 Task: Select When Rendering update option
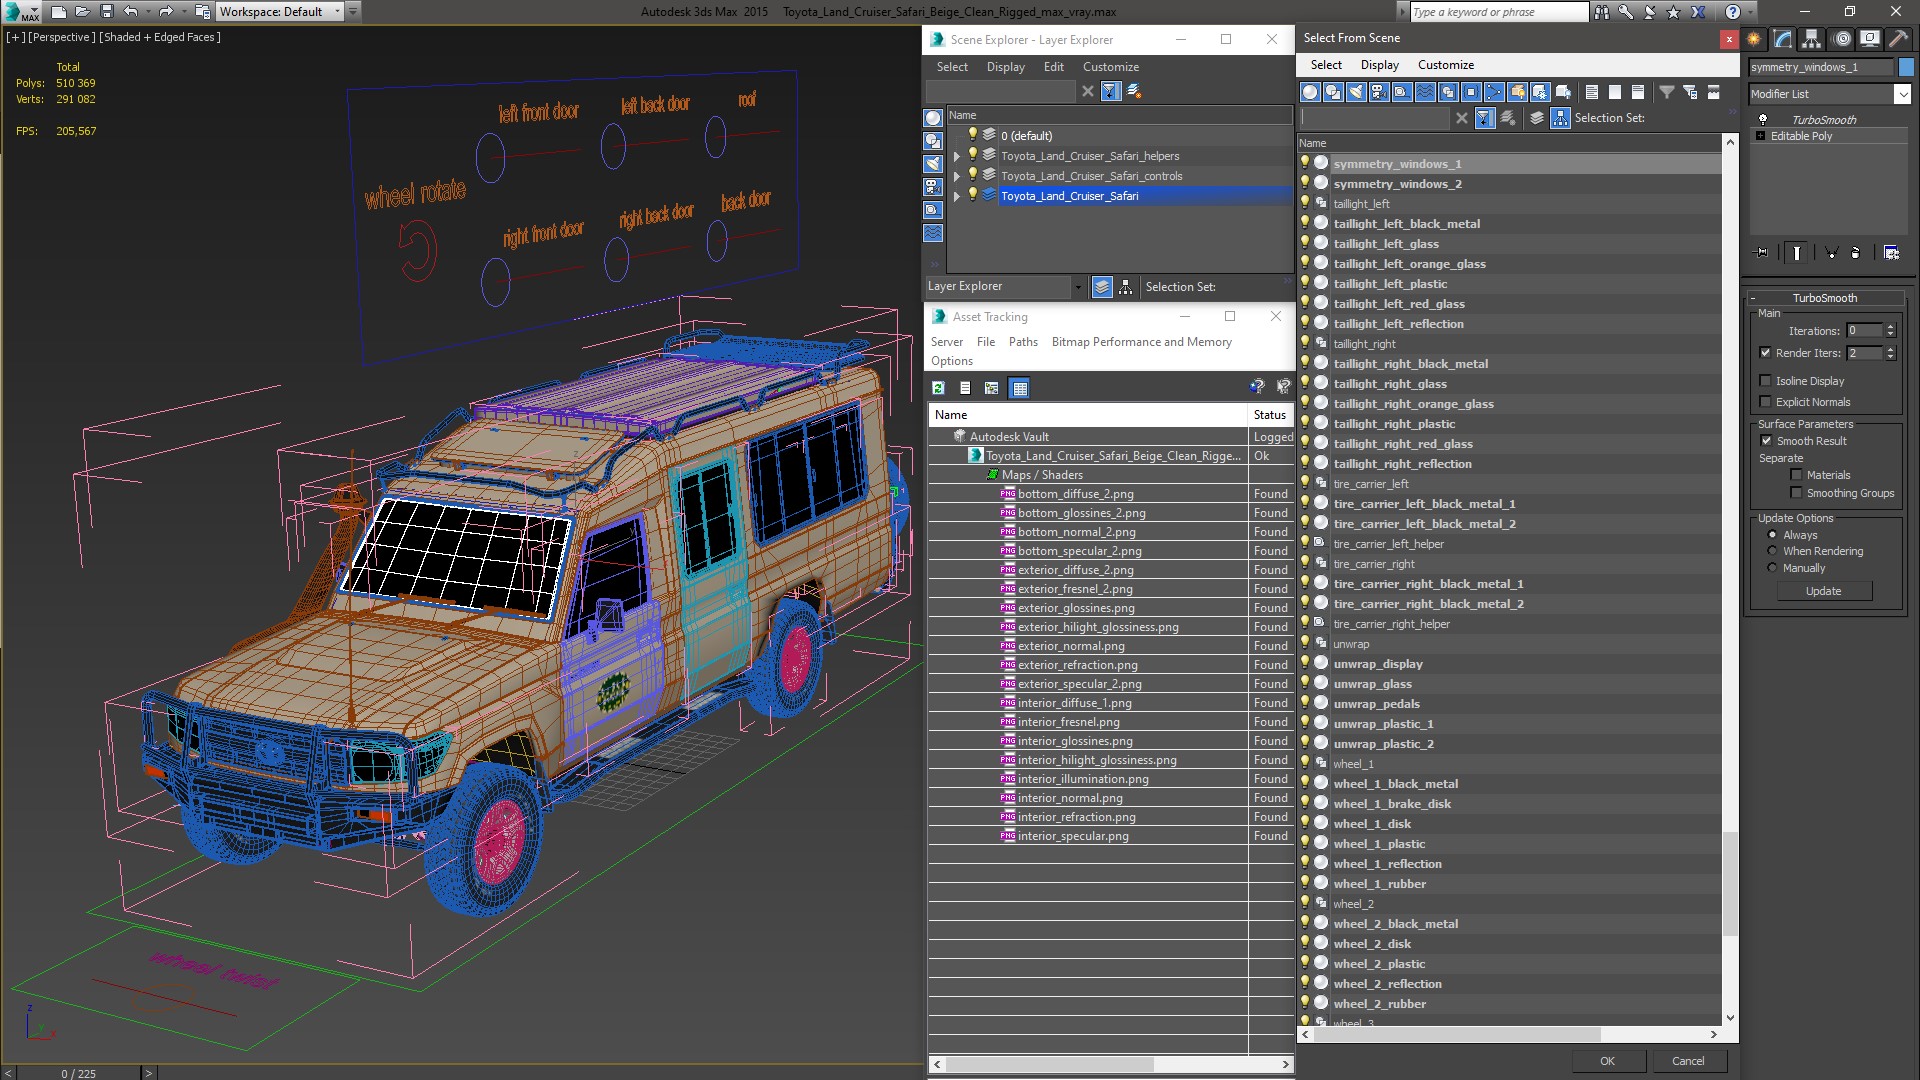tap(1772, 551)
